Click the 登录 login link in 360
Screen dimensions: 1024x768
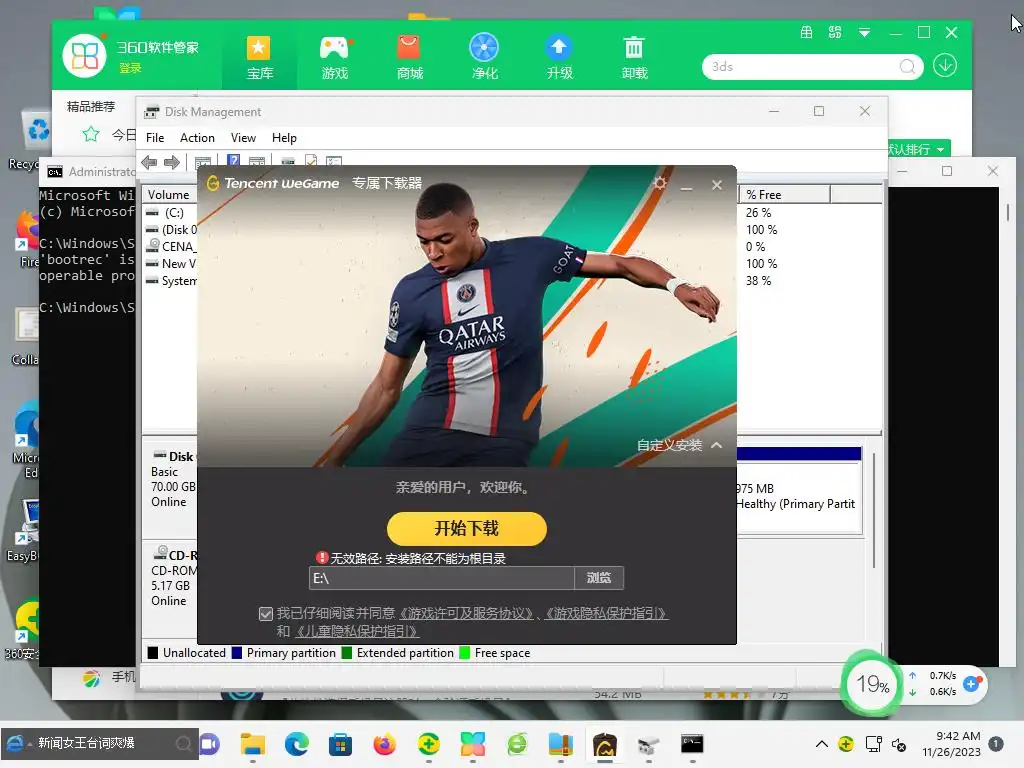click(130, 68)
